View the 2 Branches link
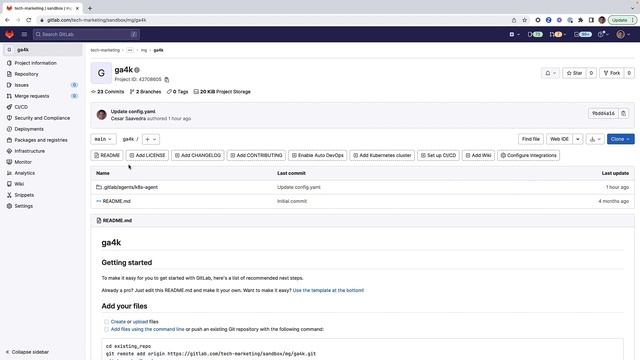 (145, 92)
